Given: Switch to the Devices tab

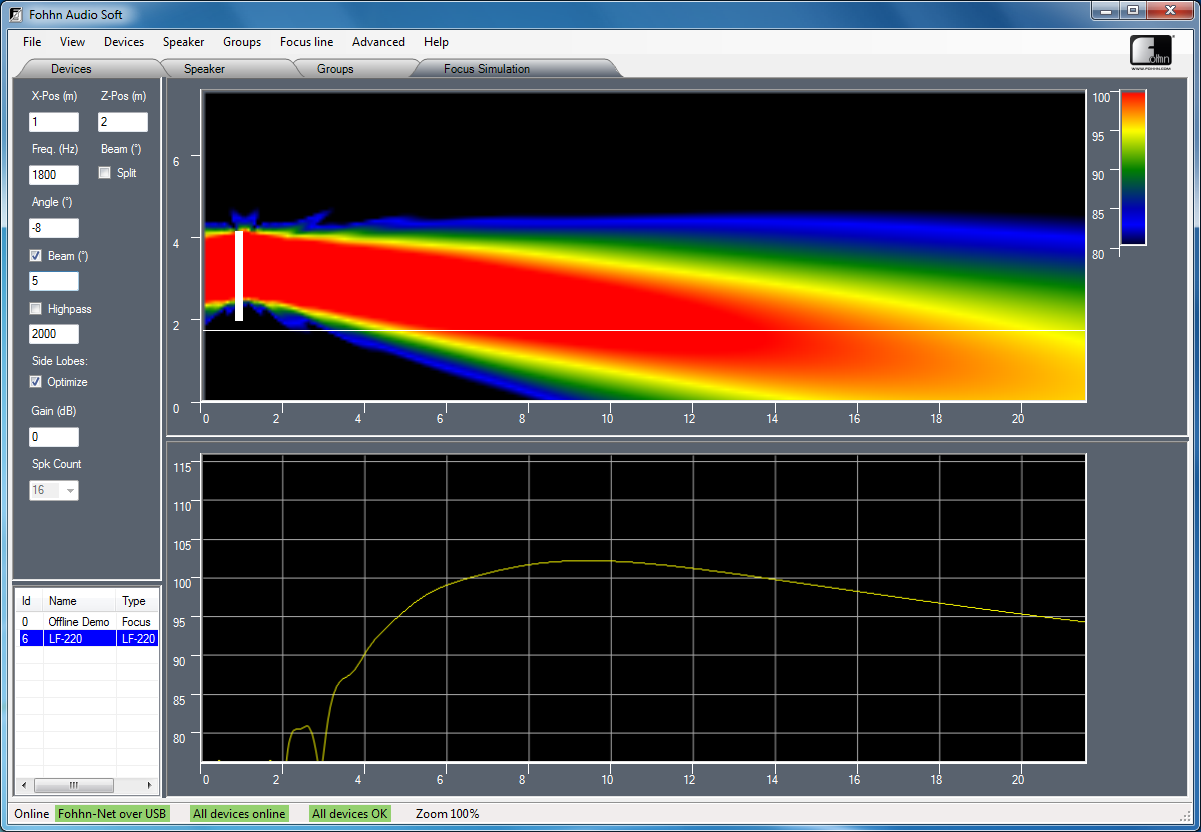Looking at the screenshot, I should pyautogui.click(x=71, y=69).
